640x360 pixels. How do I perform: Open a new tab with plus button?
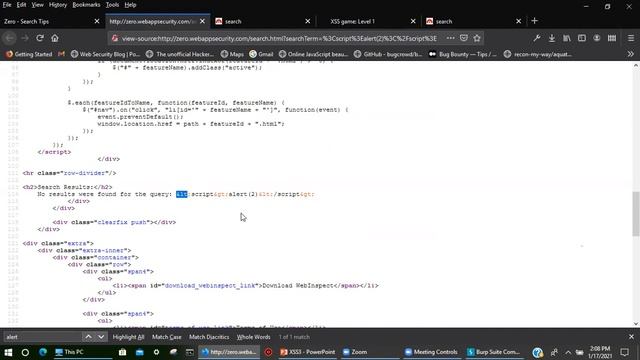[534, 21]
